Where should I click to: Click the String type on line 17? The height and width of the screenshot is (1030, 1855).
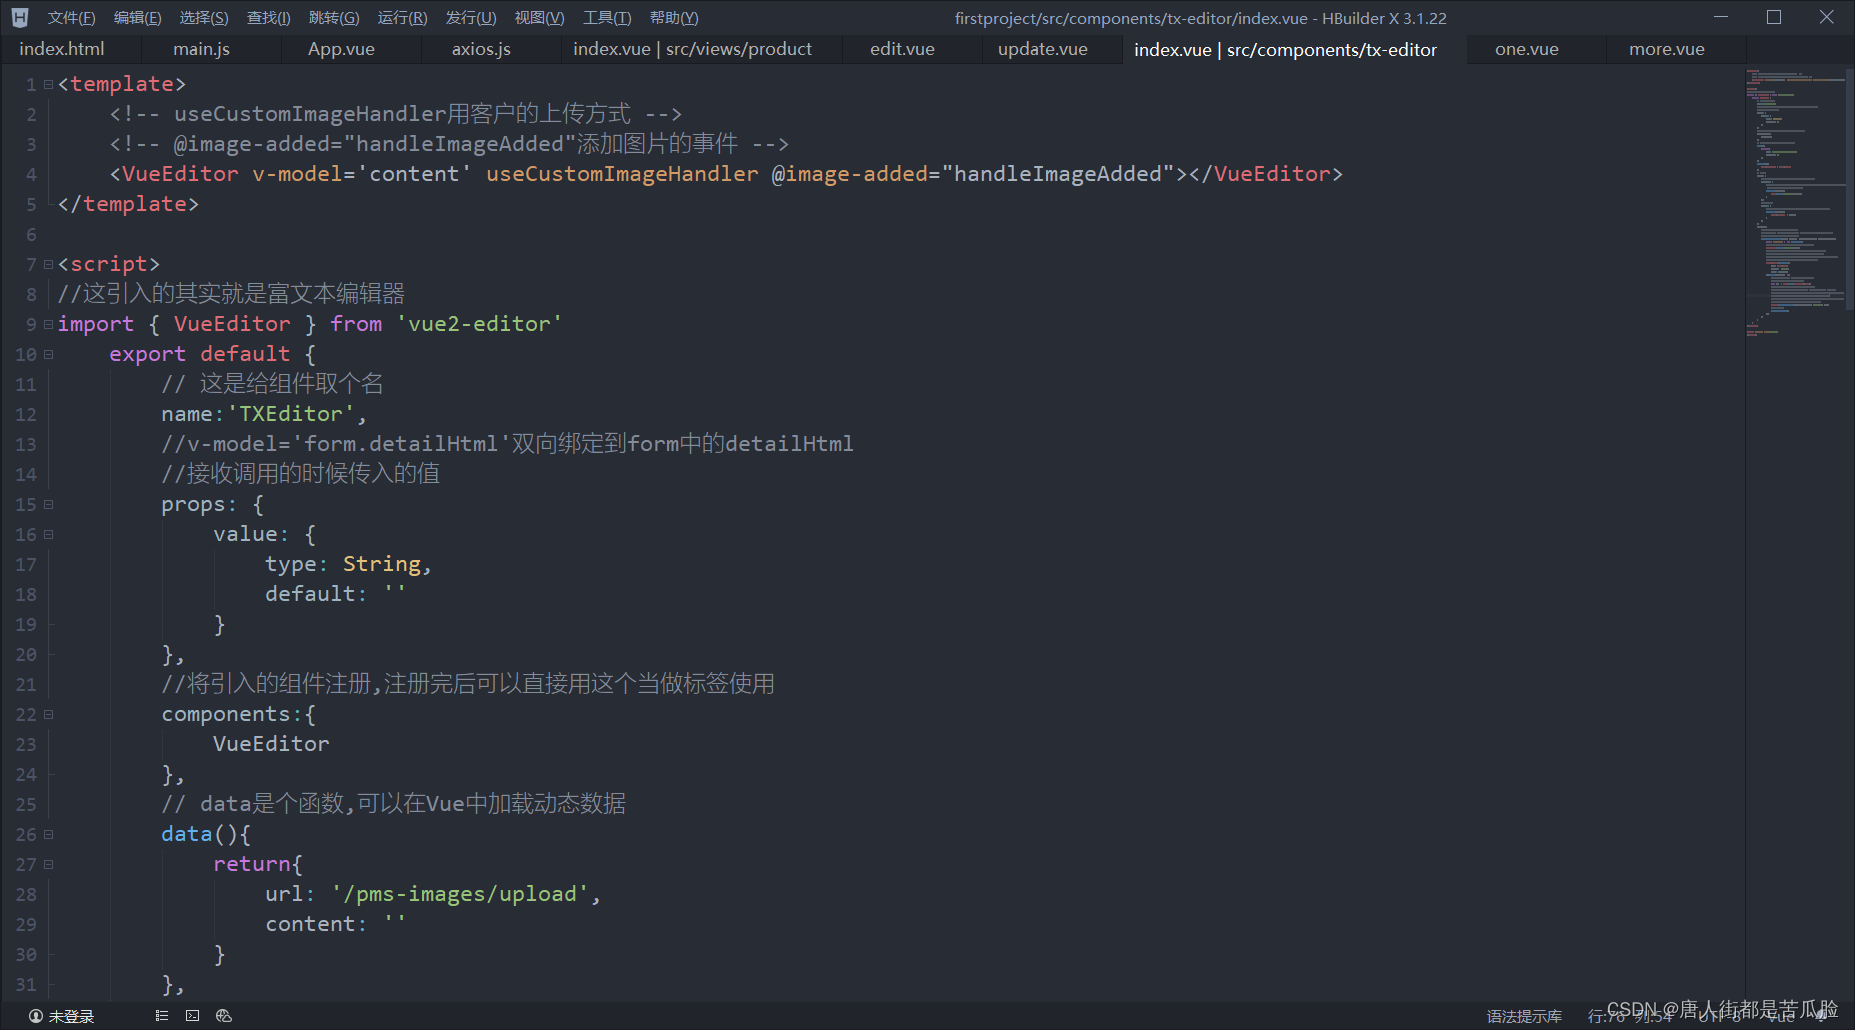(x=382, y=564)
